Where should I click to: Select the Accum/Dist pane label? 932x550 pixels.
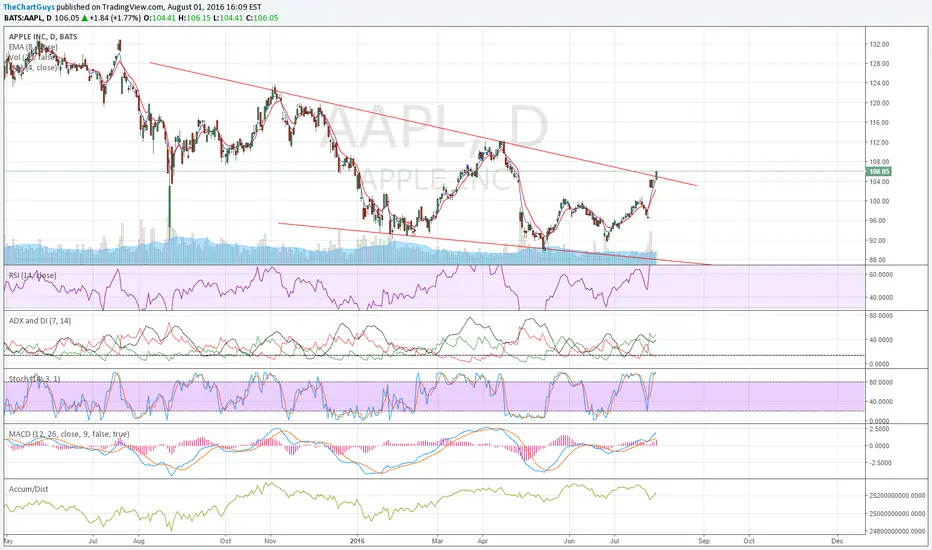coord(29,489)
